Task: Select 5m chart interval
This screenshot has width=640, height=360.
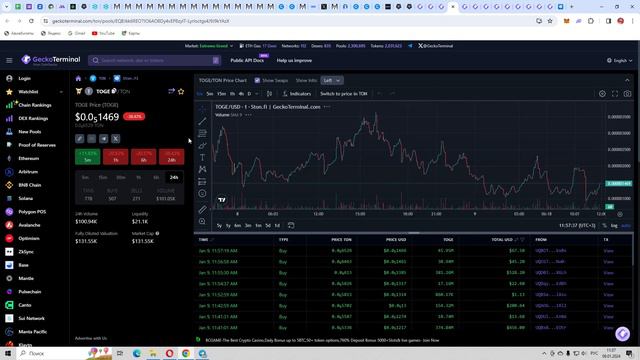Action: tap(210, 94)
